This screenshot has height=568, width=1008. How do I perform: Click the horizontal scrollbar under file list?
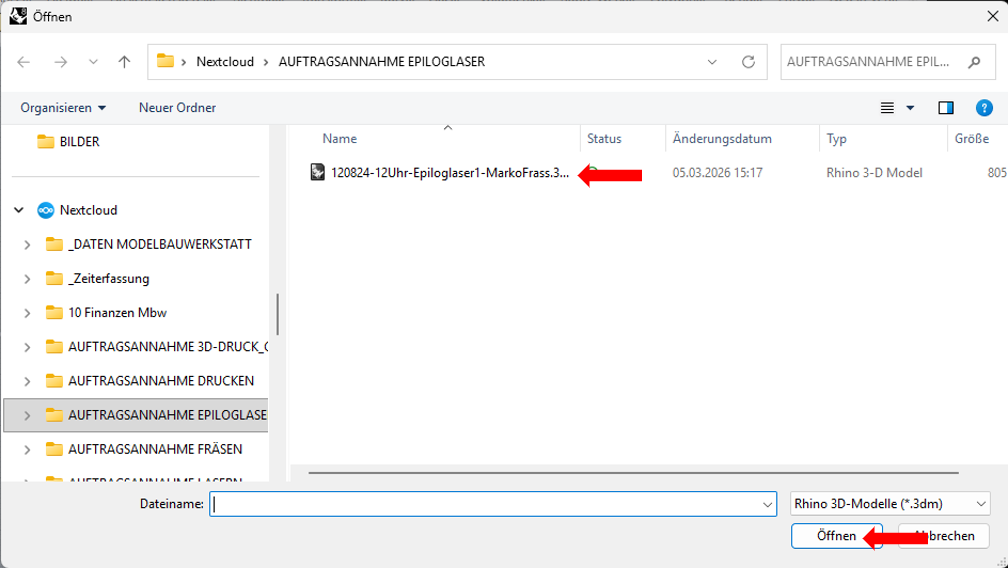[633, 471]
